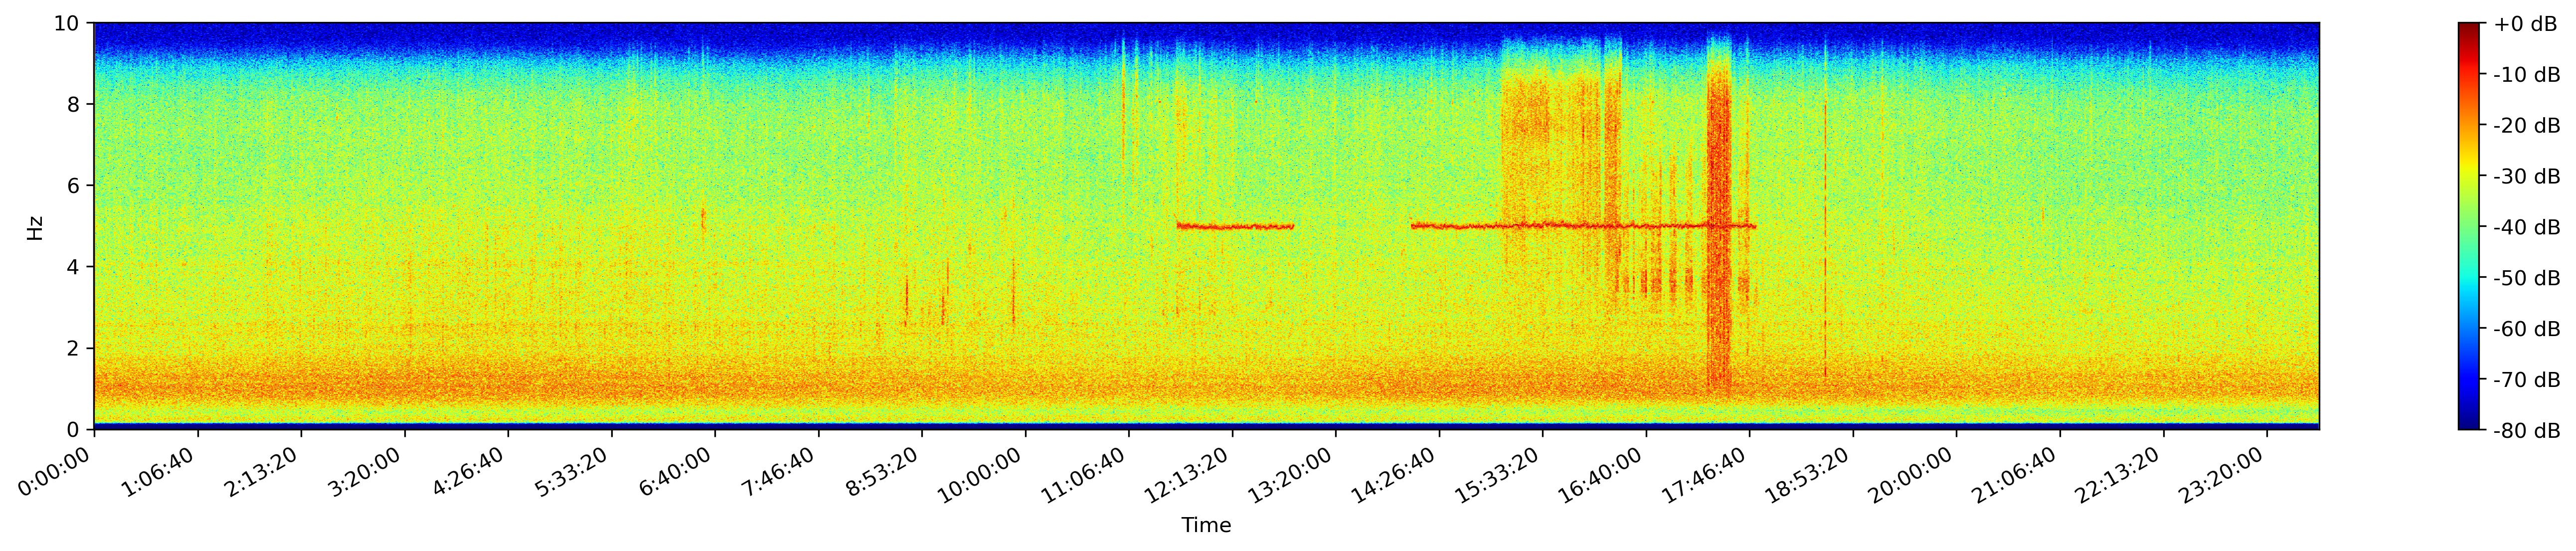Viewport: 2576px width, 551px height.
Task: Click the 'Hz' y-axis title
Action: pyautogui.click(x=35, y=227)
